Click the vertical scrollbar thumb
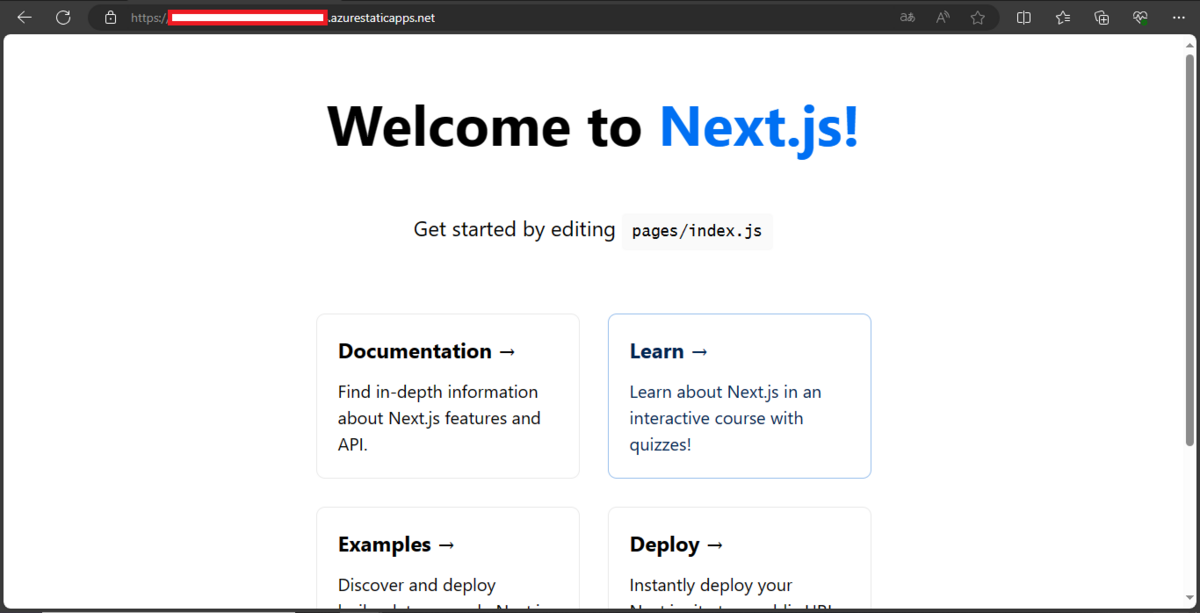Viewport: 1200px width, 613px height. click(1189, 250)
